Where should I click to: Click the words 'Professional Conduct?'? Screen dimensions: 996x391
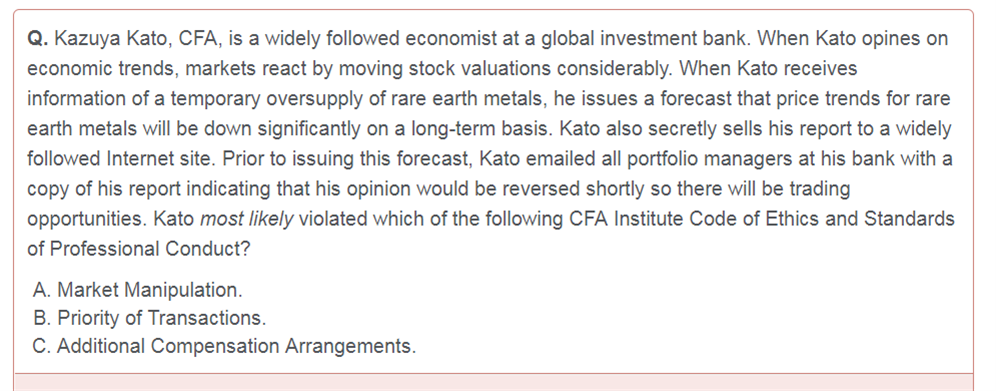coord(150,249)
